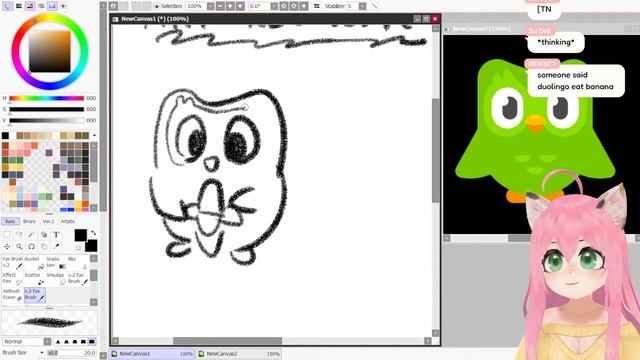Choose the Blur brush preset
The image size is (640, 360).
[x=78, y=262]
